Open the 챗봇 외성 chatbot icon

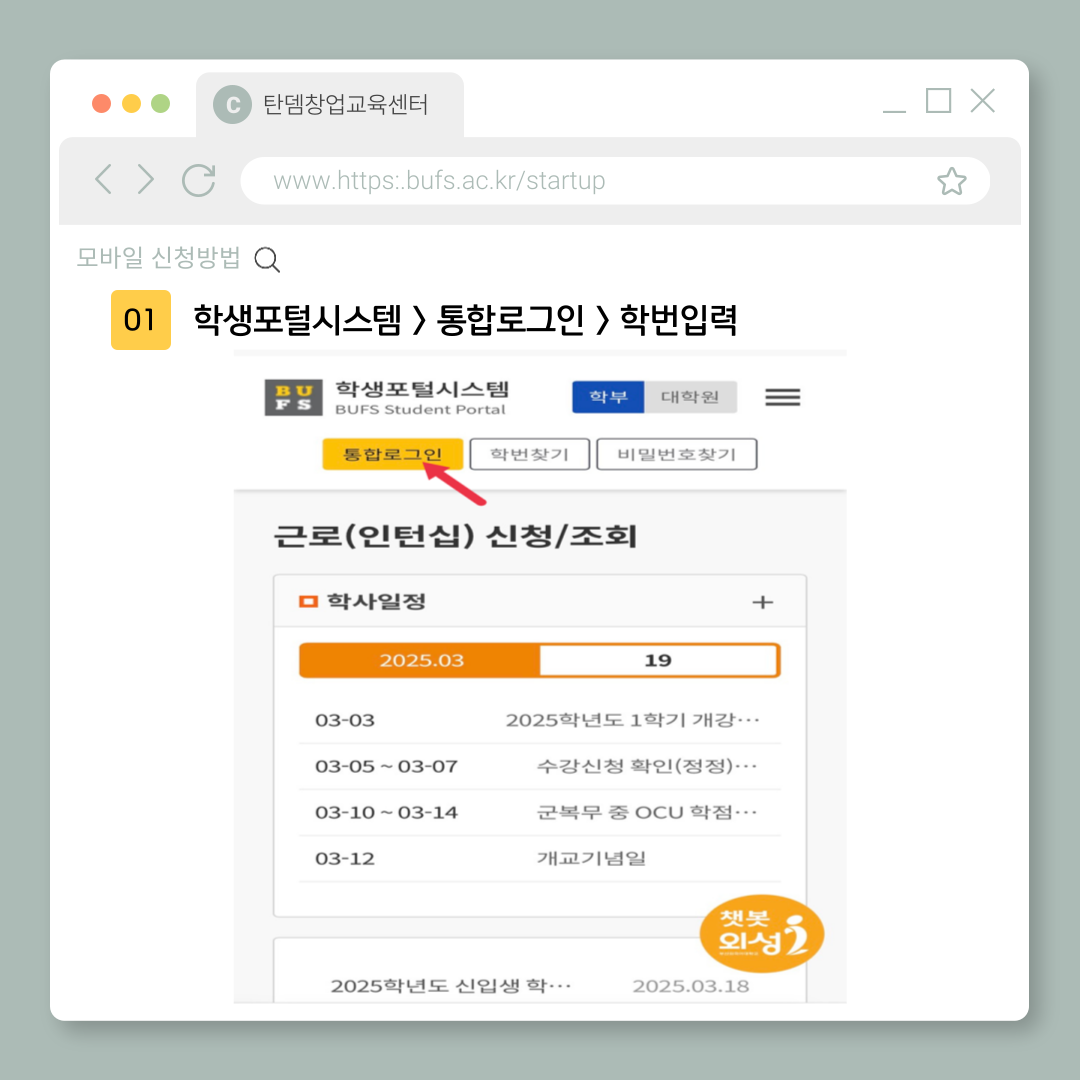[x=761, y=934]
